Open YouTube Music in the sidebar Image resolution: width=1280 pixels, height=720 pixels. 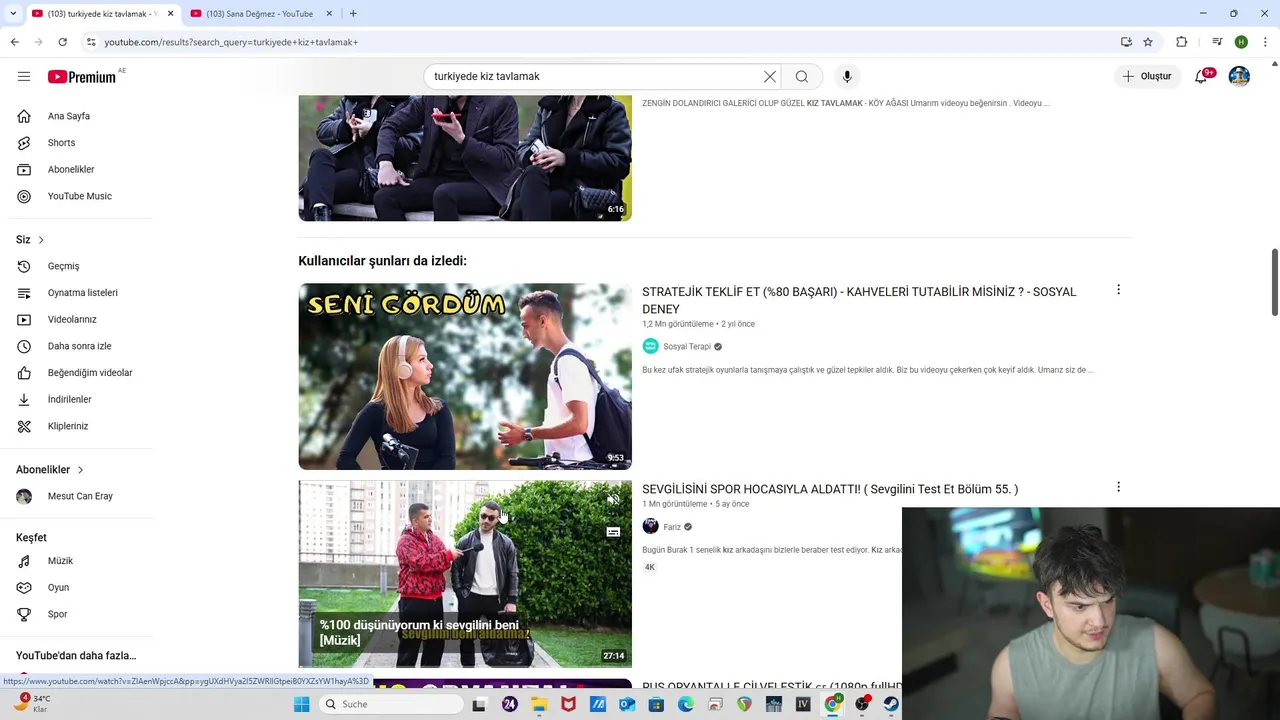(x=78, y=196)
